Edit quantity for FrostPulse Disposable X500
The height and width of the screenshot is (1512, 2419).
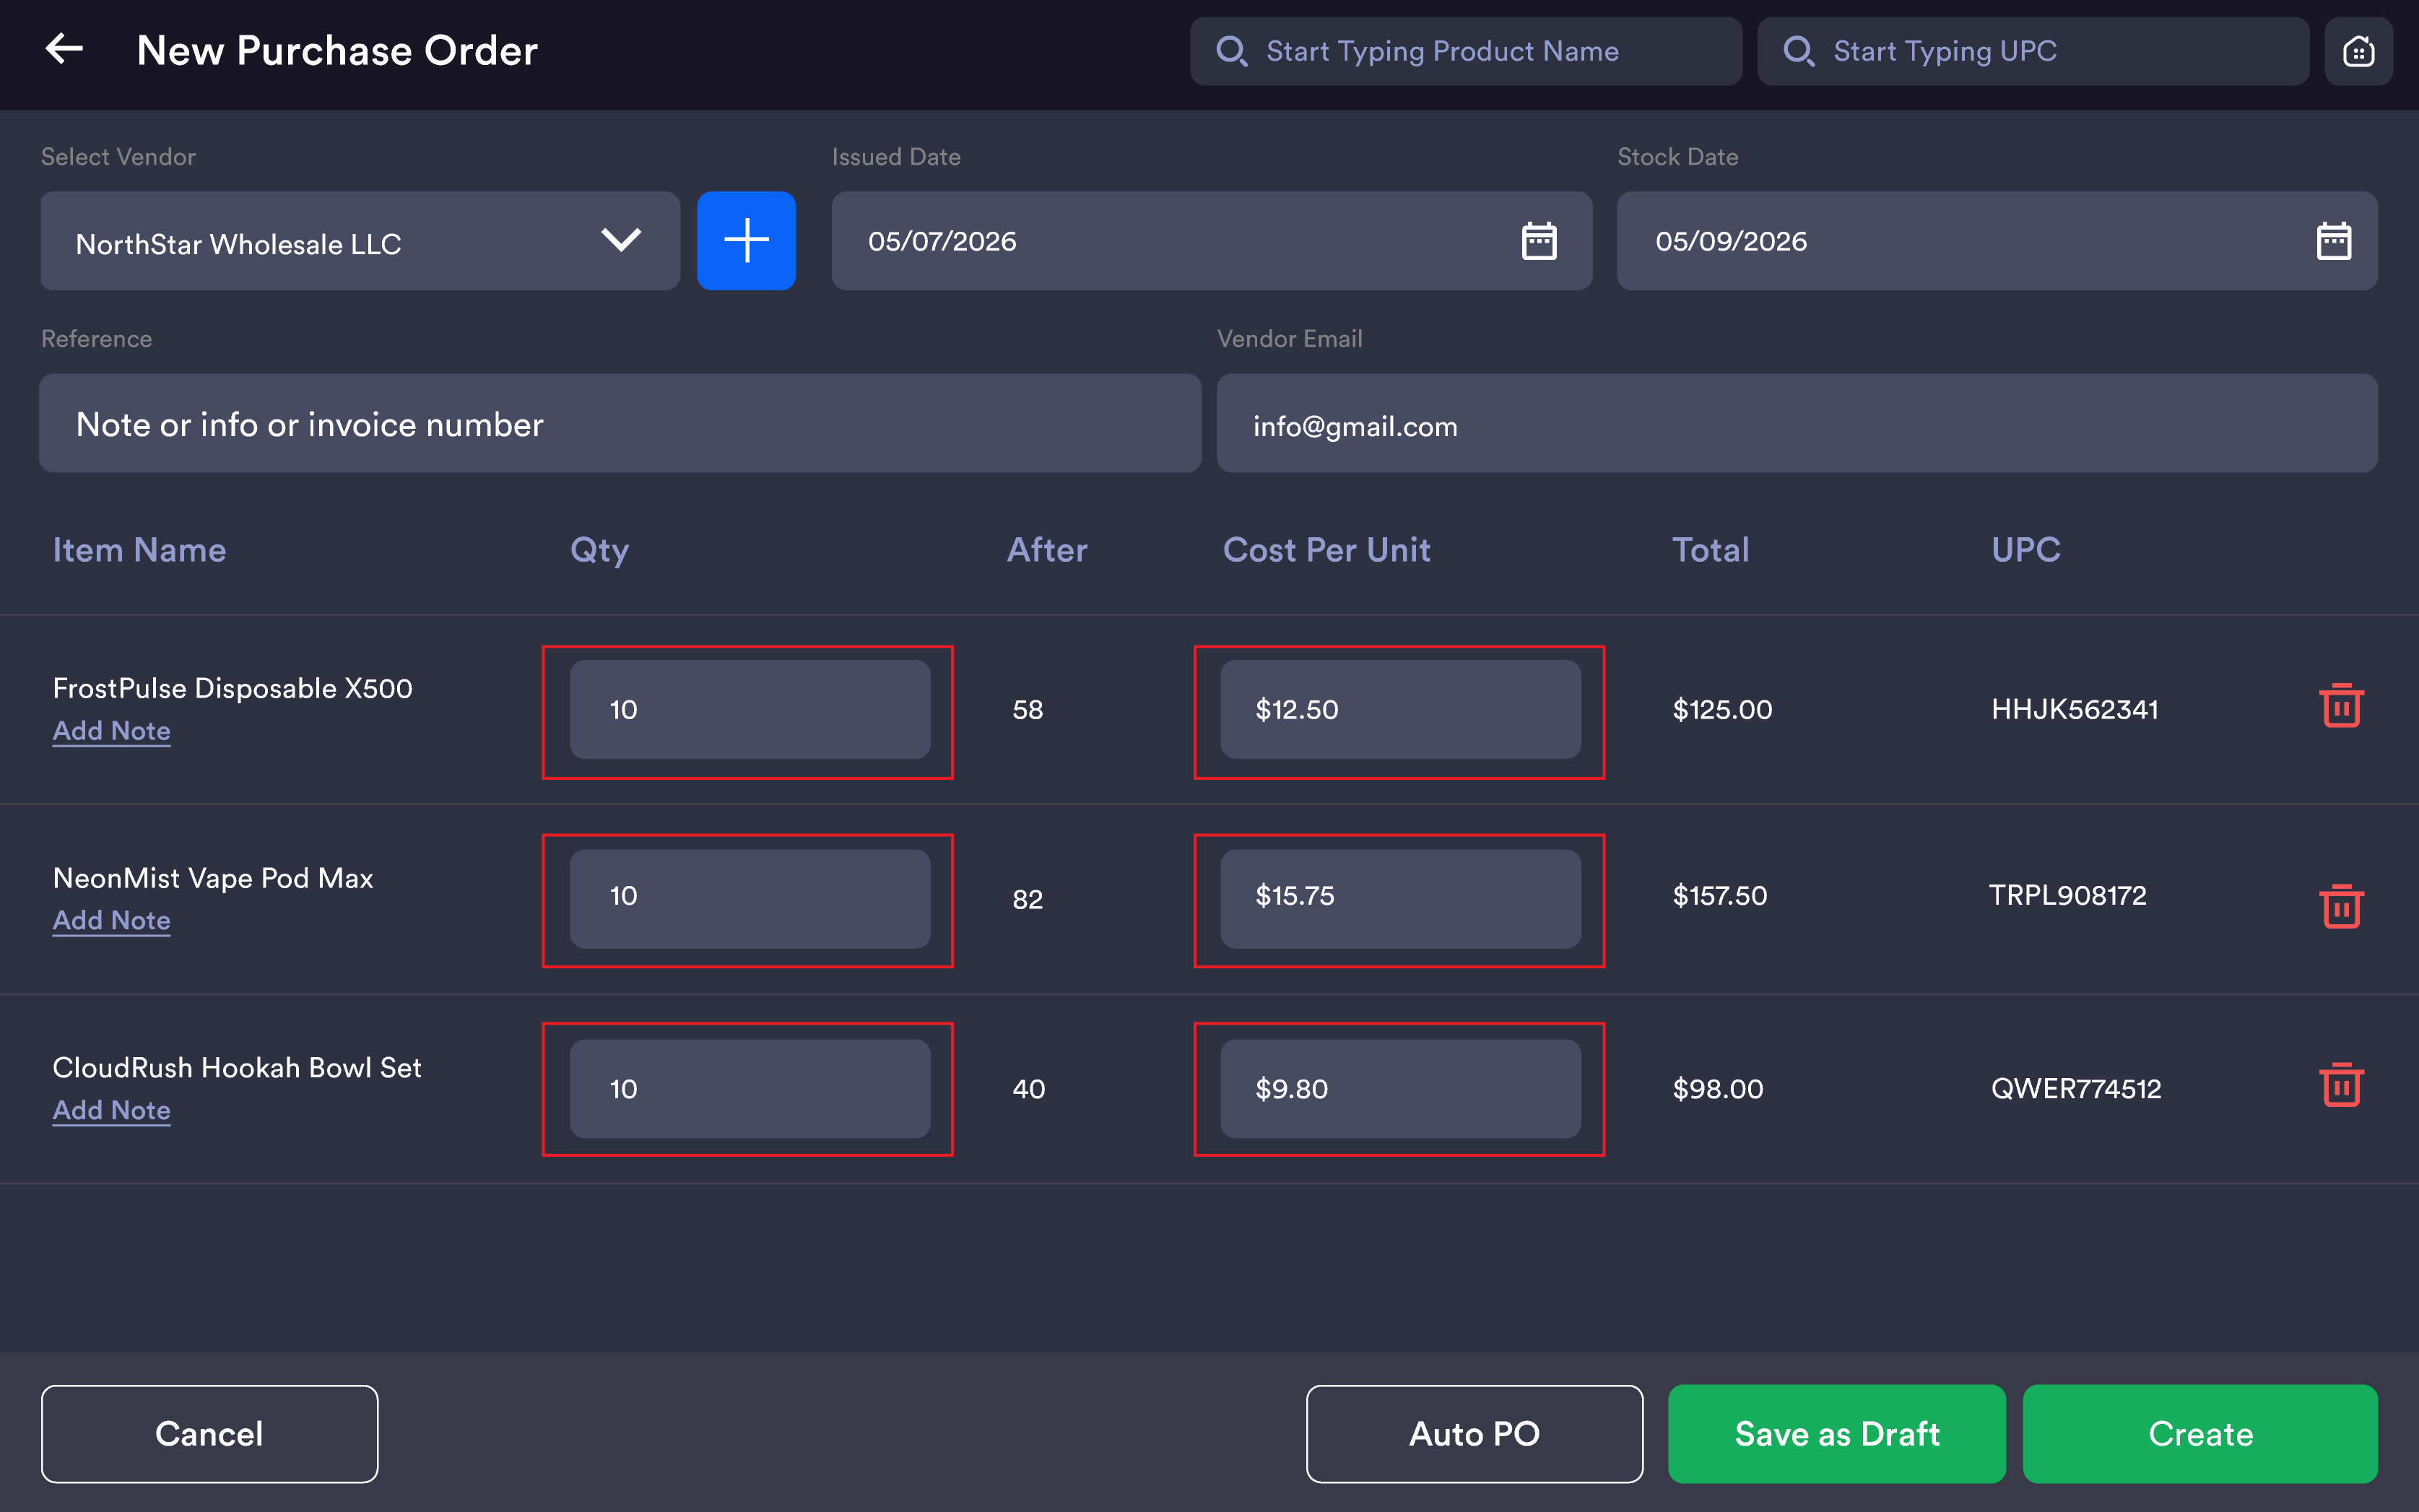(x=750, y=709)
